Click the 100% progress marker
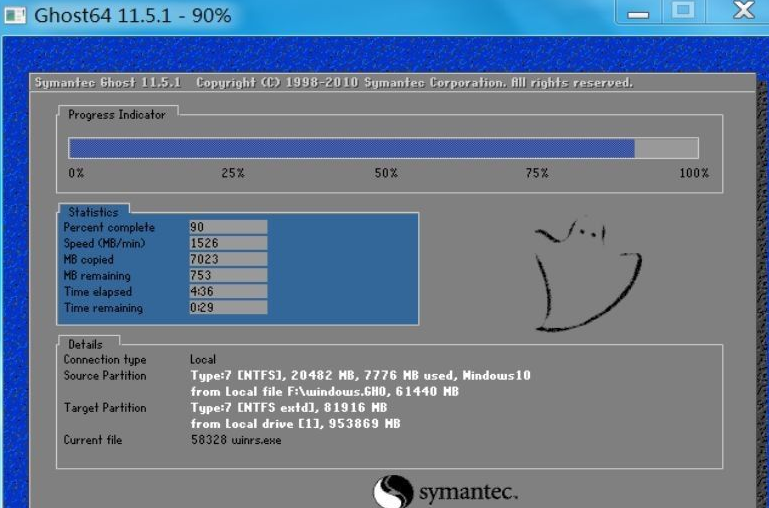Screen dimensions: 769x508 pos(694,173)
